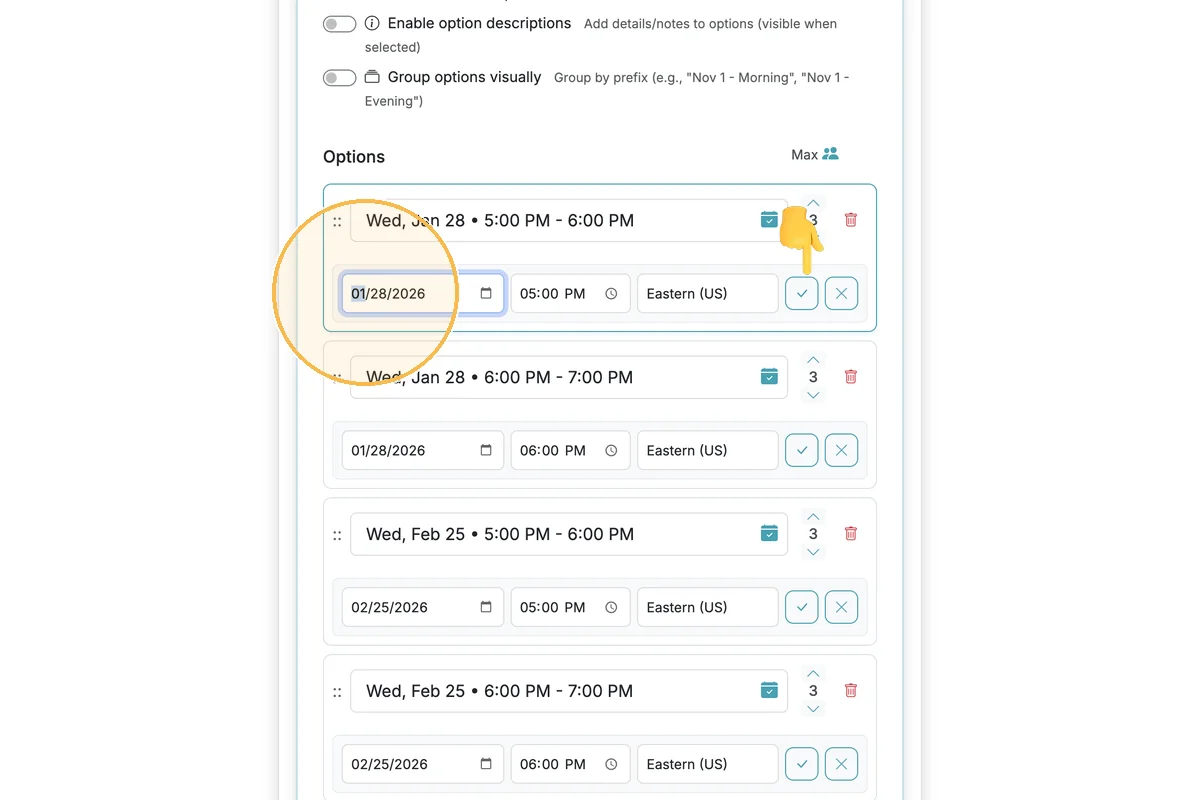1200x800 pixels.
Task: Click the people icon next to Max
Action: coord(830,154)
